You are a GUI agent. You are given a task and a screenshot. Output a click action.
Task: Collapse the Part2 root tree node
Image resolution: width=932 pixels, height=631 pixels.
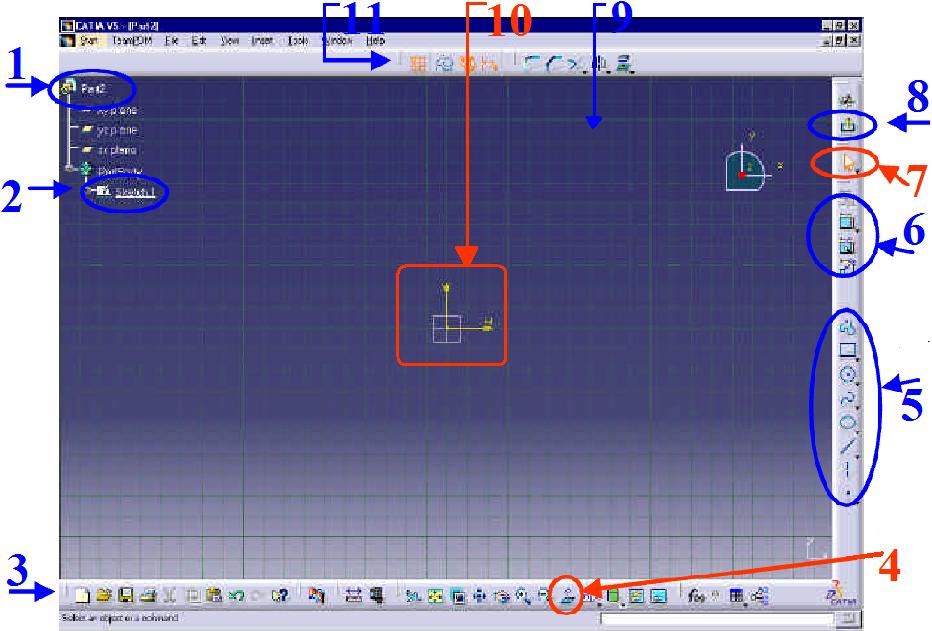[66, 90]
